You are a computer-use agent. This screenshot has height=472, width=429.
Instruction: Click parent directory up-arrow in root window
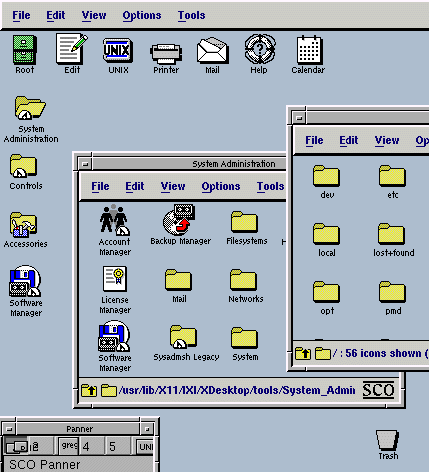303,353
